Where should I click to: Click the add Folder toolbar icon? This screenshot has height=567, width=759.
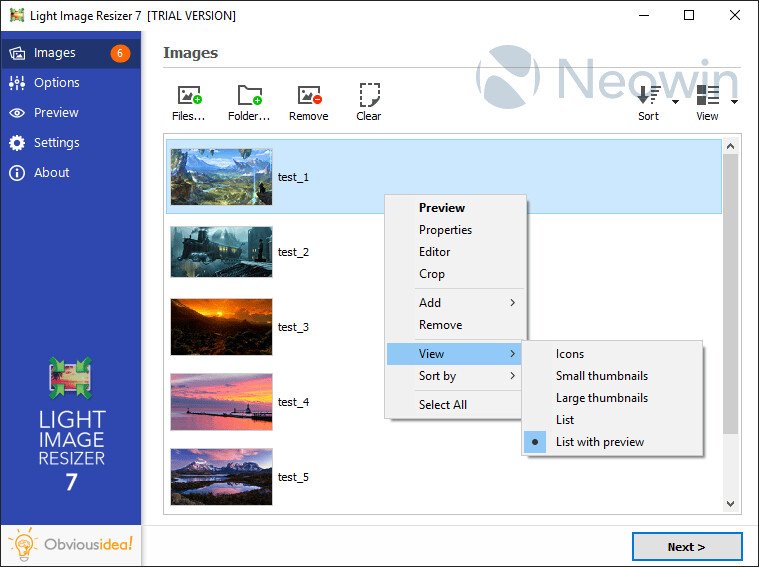coord(249,97)
